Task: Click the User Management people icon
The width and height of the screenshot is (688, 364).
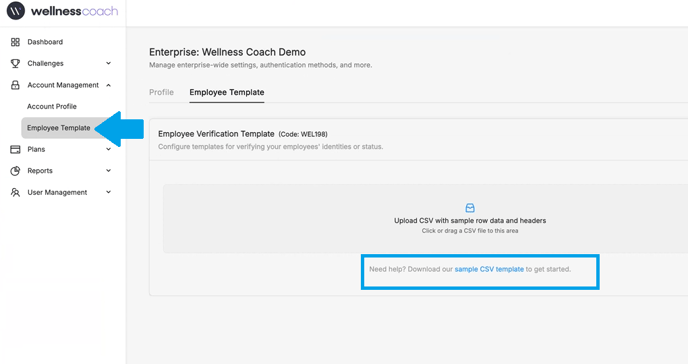Action: pyautogui.click(x=15, y=193)
